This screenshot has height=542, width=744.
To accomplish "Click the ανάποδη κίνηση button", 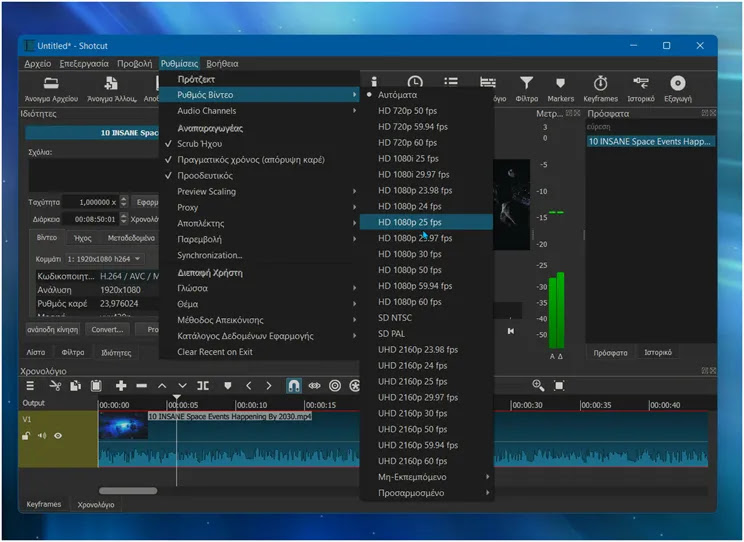I will [53, 329].
